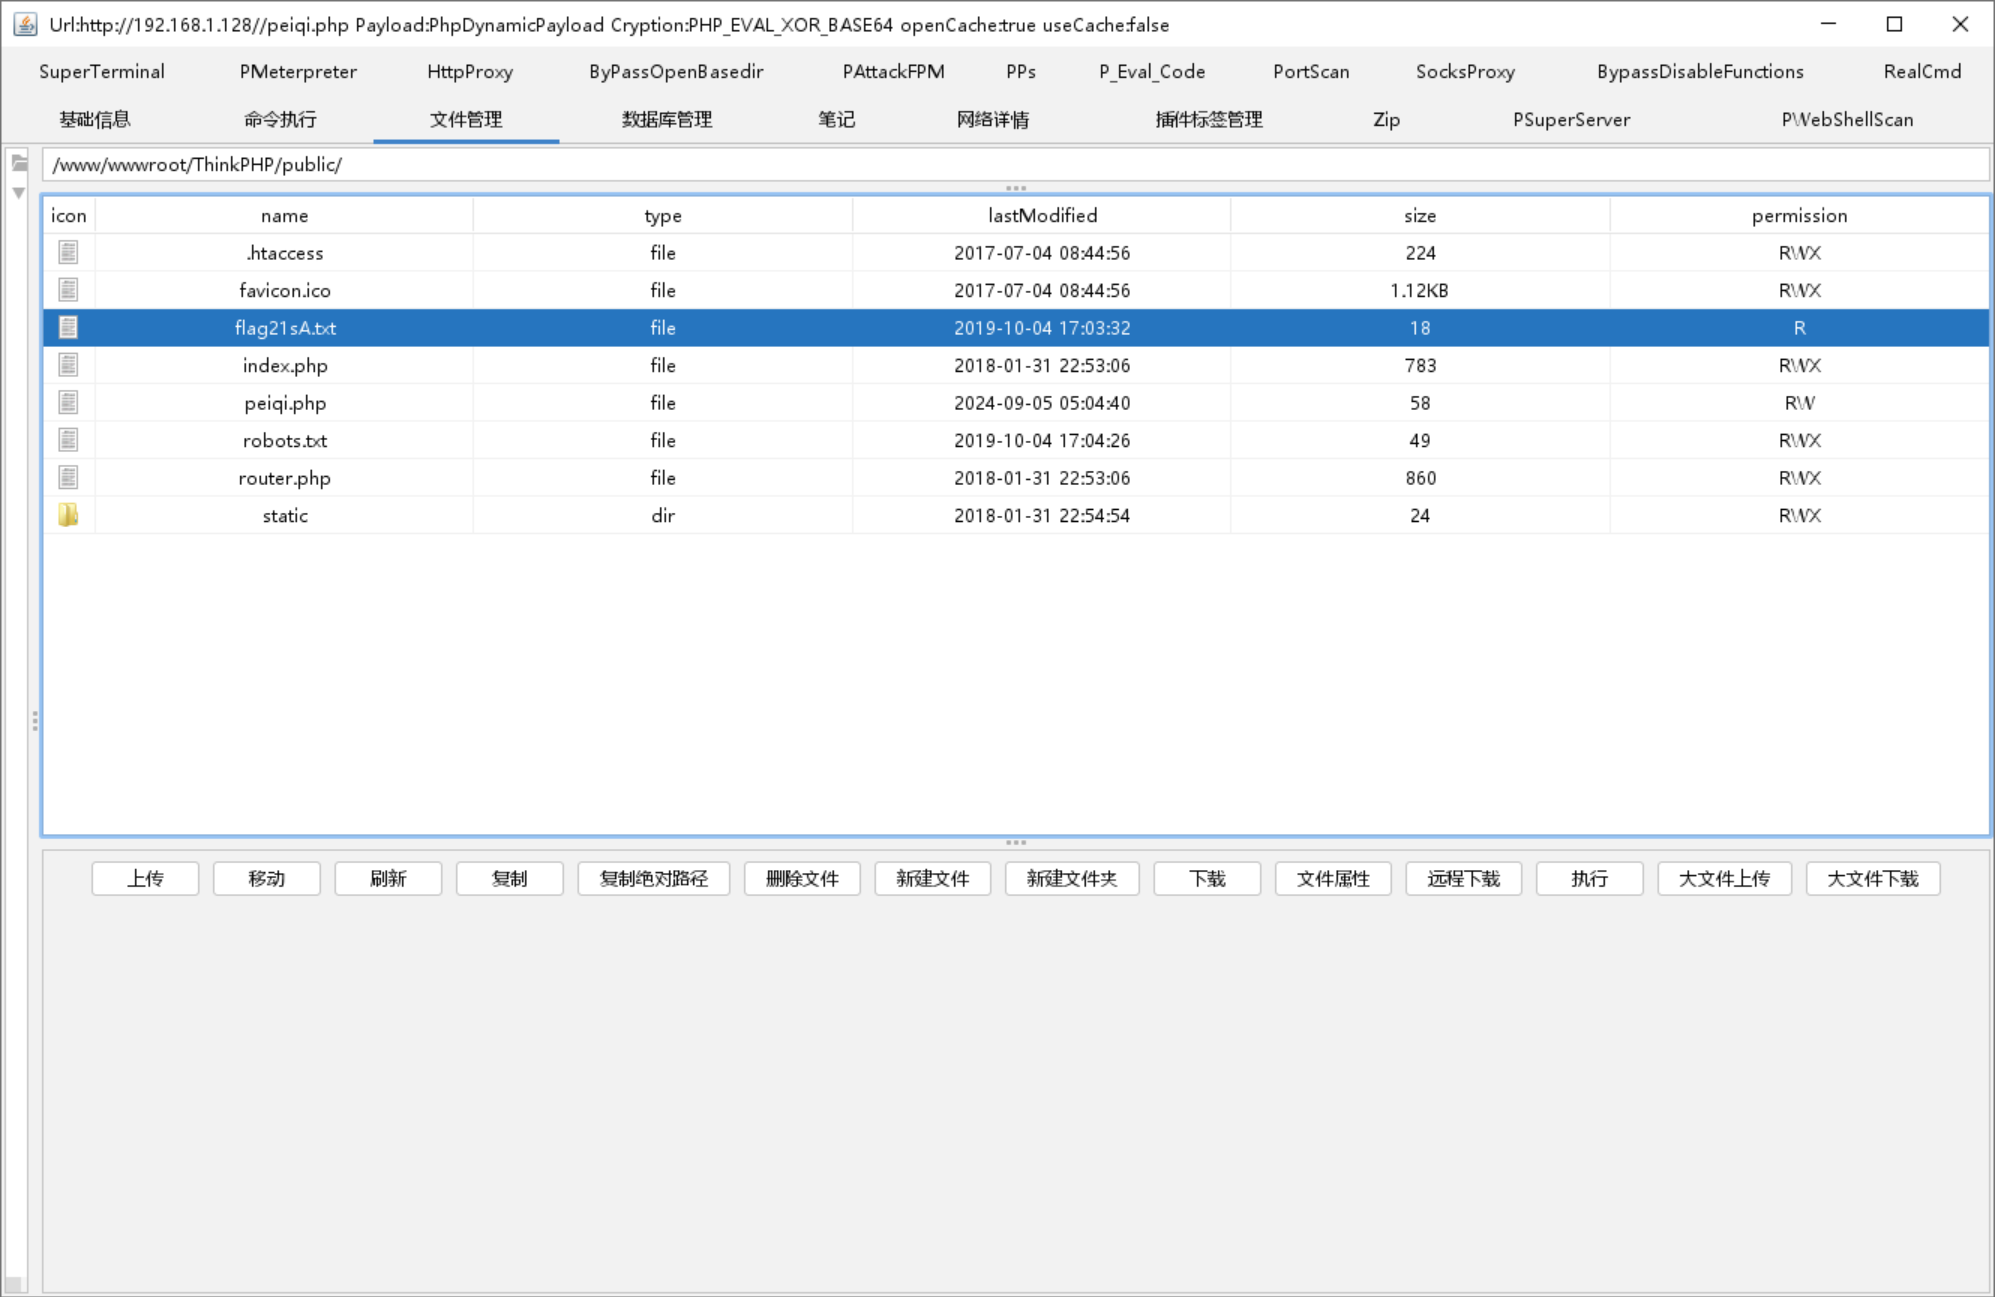Click 复制绝对路径 button
This screenshot has width=1995, height=1297.
654,879
